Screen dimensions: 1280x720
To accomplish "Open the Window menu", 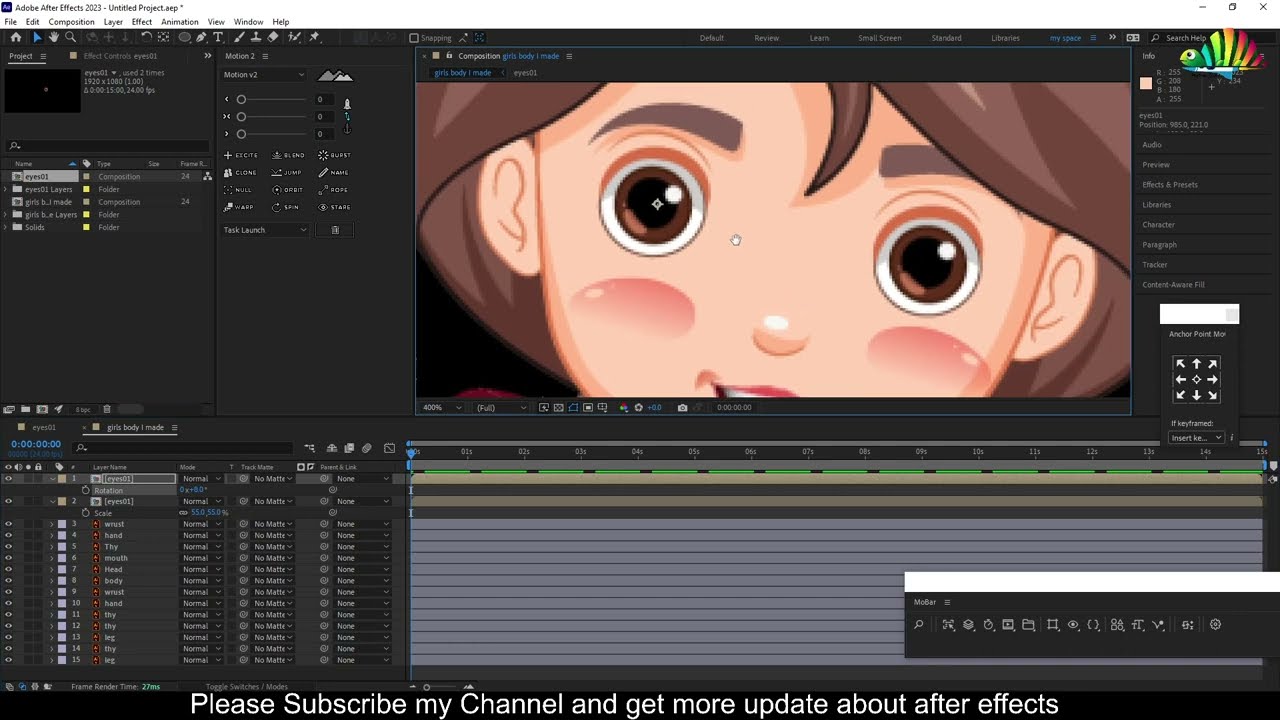I will pos(248,22).
